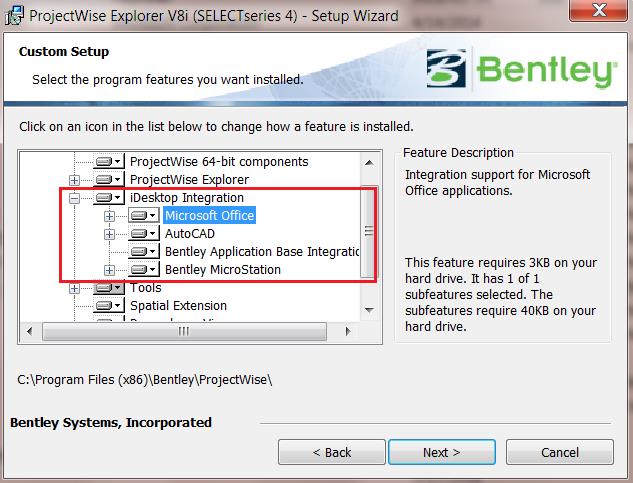The width and height of the screenshot is (633, 483).
Task: Select the Tools feature label
Action: (x=146, y=288)
